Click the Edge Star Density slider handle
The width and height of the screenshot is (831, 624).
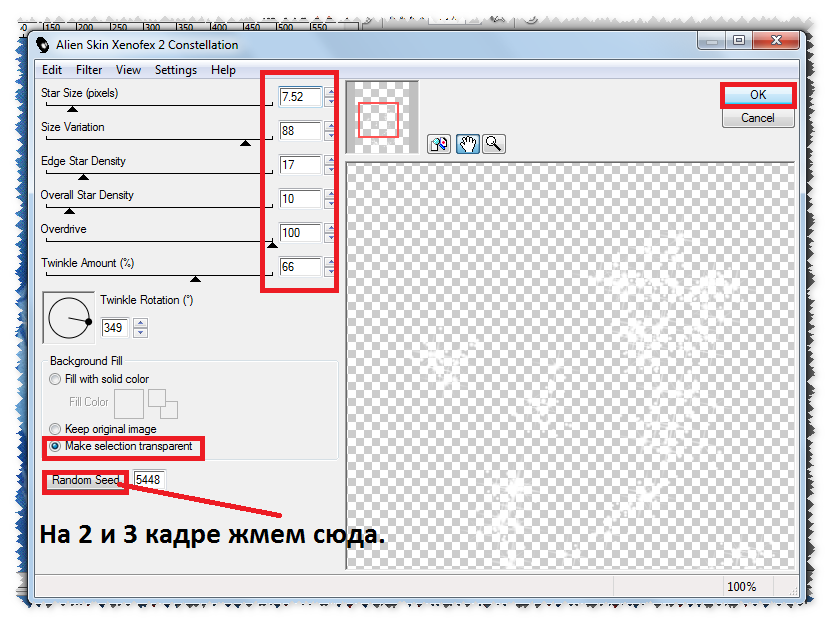83,177
